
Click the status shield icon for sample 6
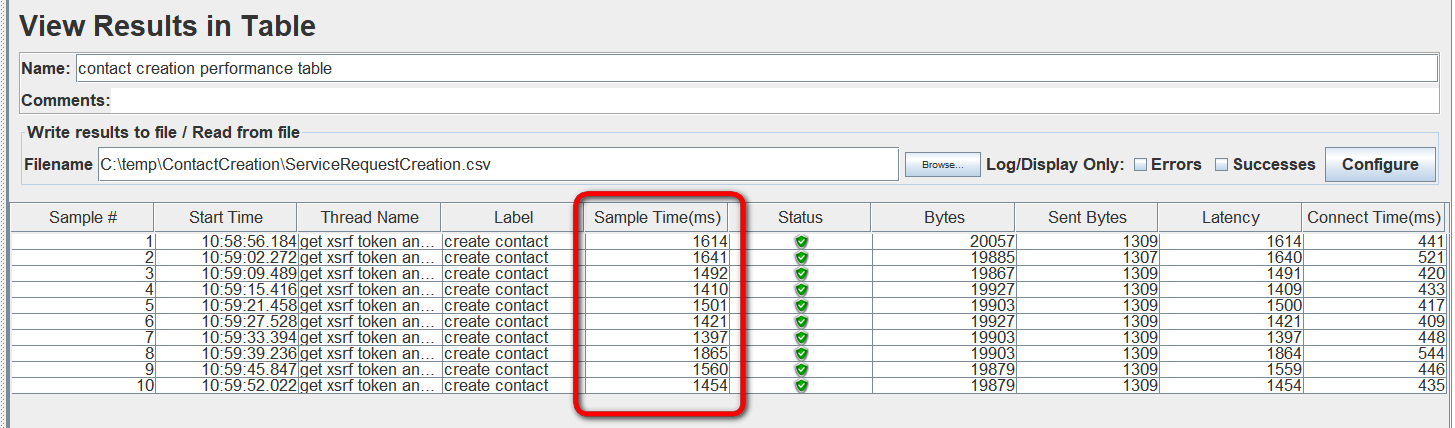[x=801, y=322]
